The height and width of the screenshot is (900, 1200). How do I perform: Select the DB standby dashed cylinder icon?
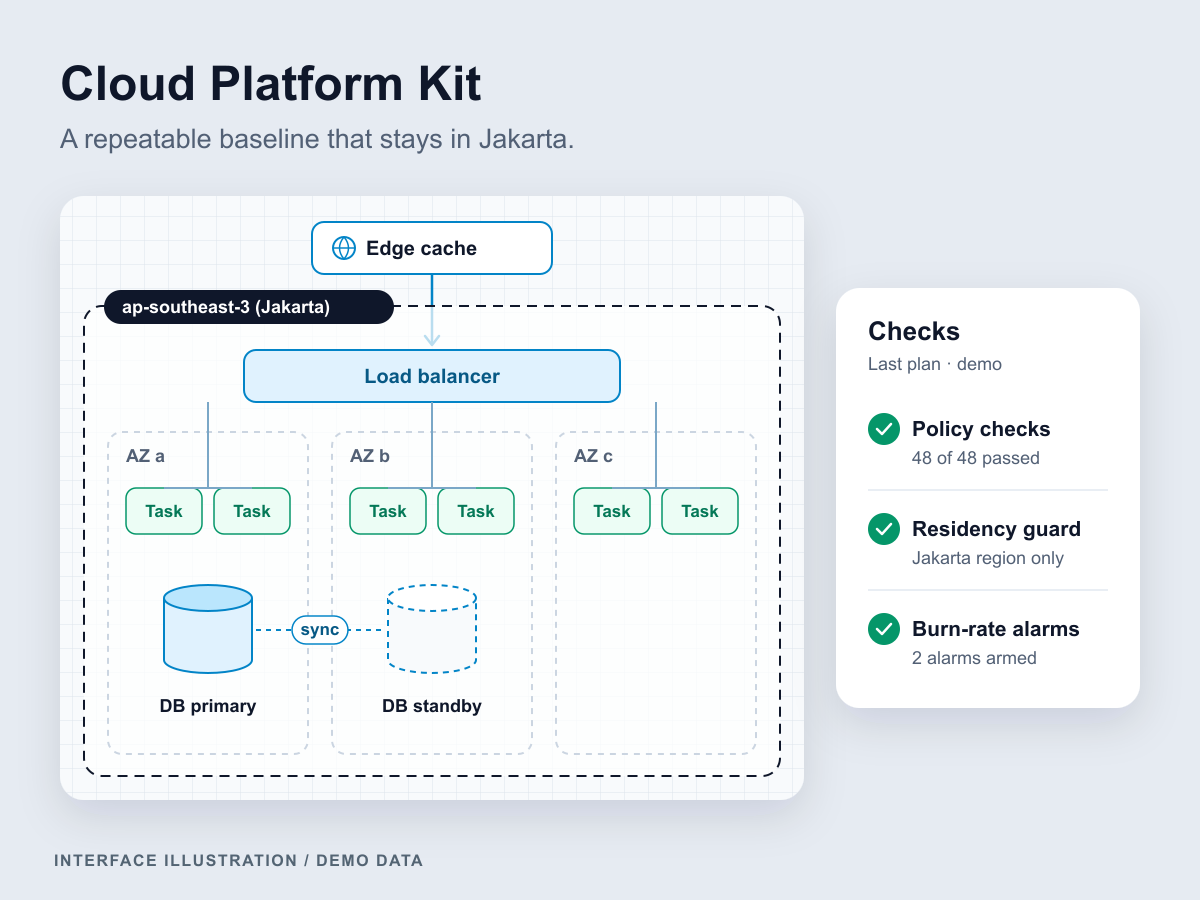coord(432,629)
